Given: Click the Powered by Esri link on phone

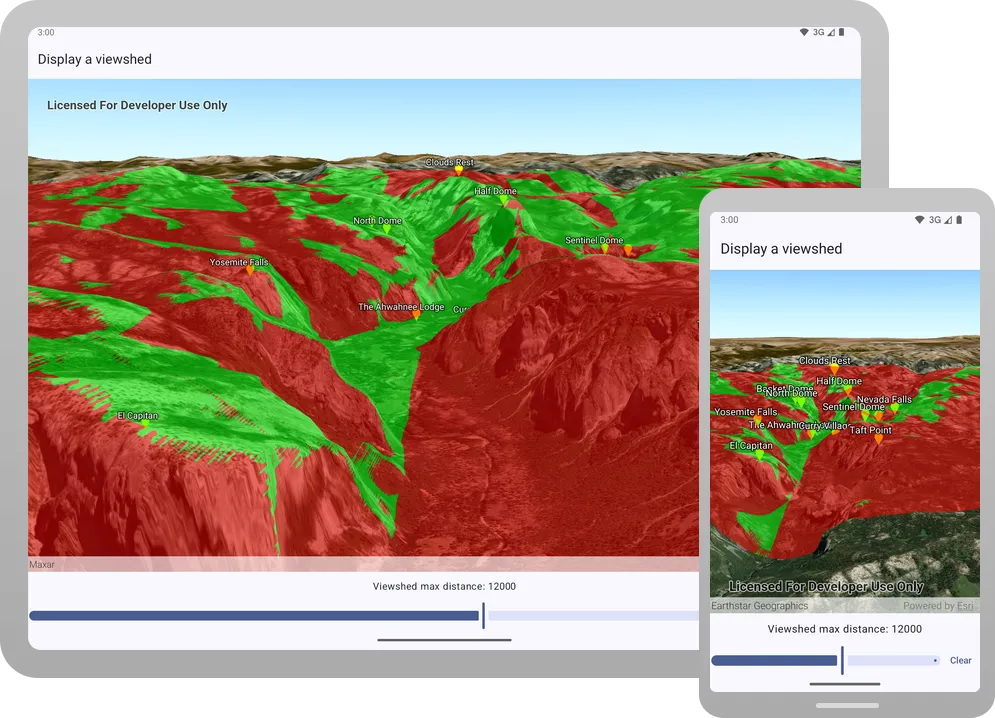Looking at the screenshot, I should [x=938, y=606].
